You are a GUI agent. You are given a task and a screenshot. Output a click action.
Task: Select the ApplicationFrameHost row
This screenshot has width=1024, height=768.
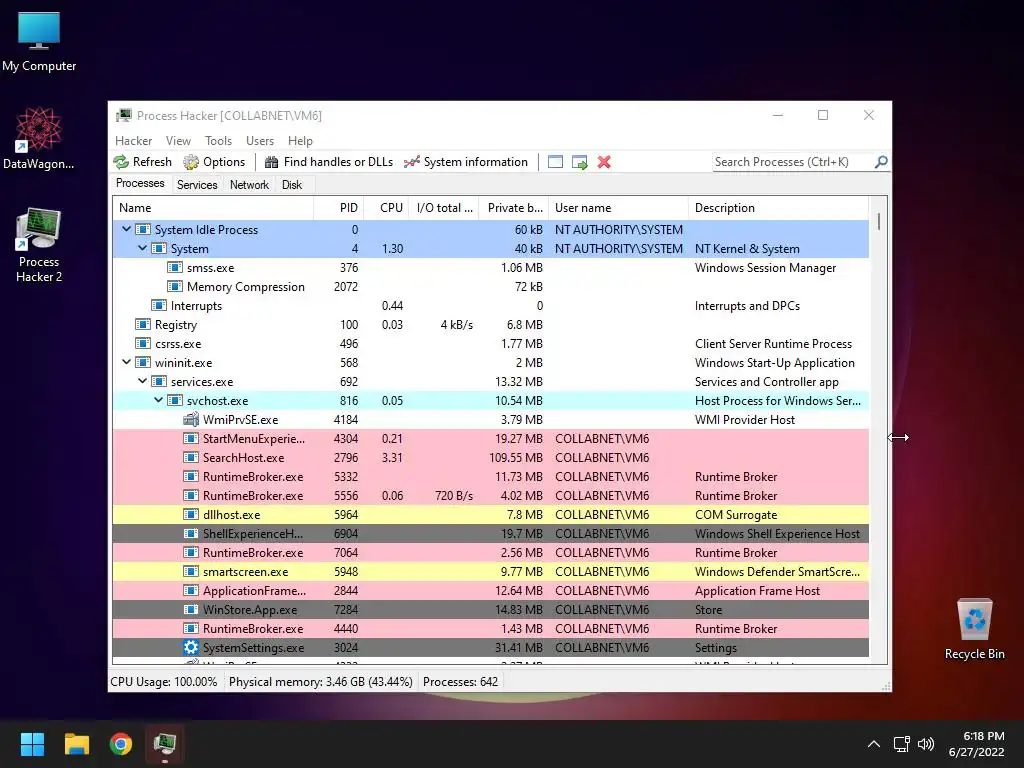coord(491,590)
